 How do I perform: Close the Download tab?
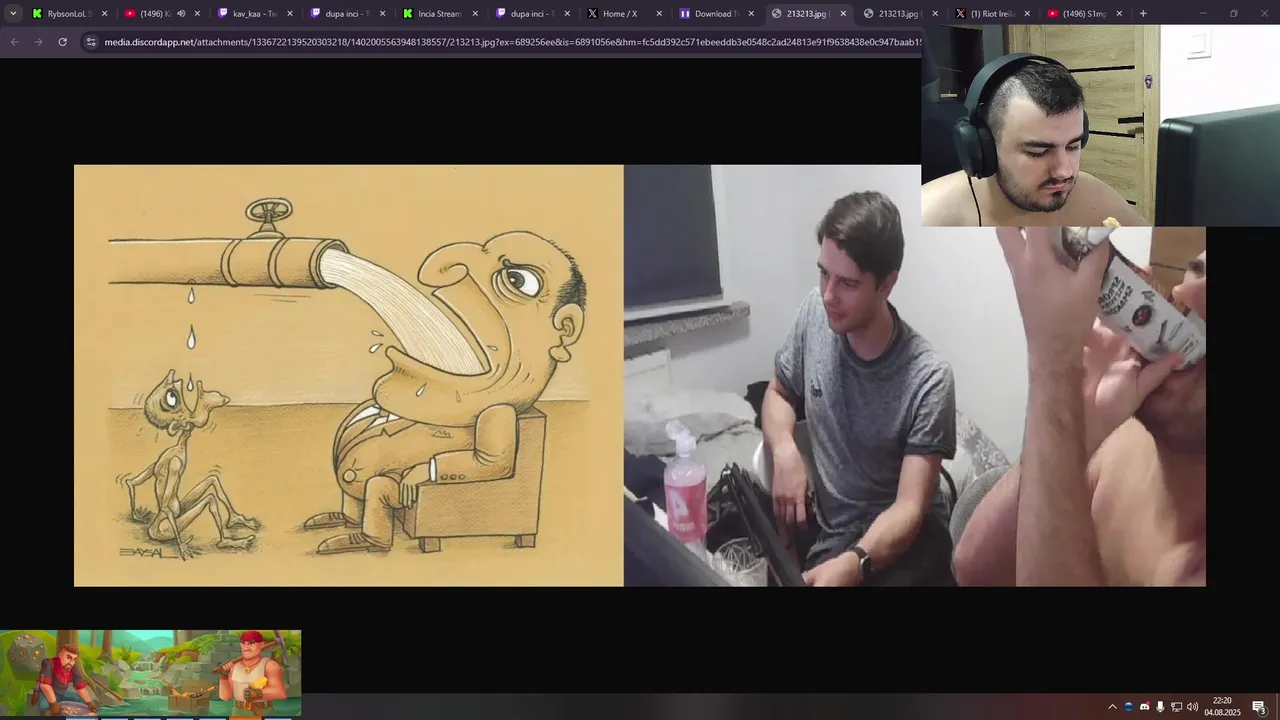tap(751, 14)
